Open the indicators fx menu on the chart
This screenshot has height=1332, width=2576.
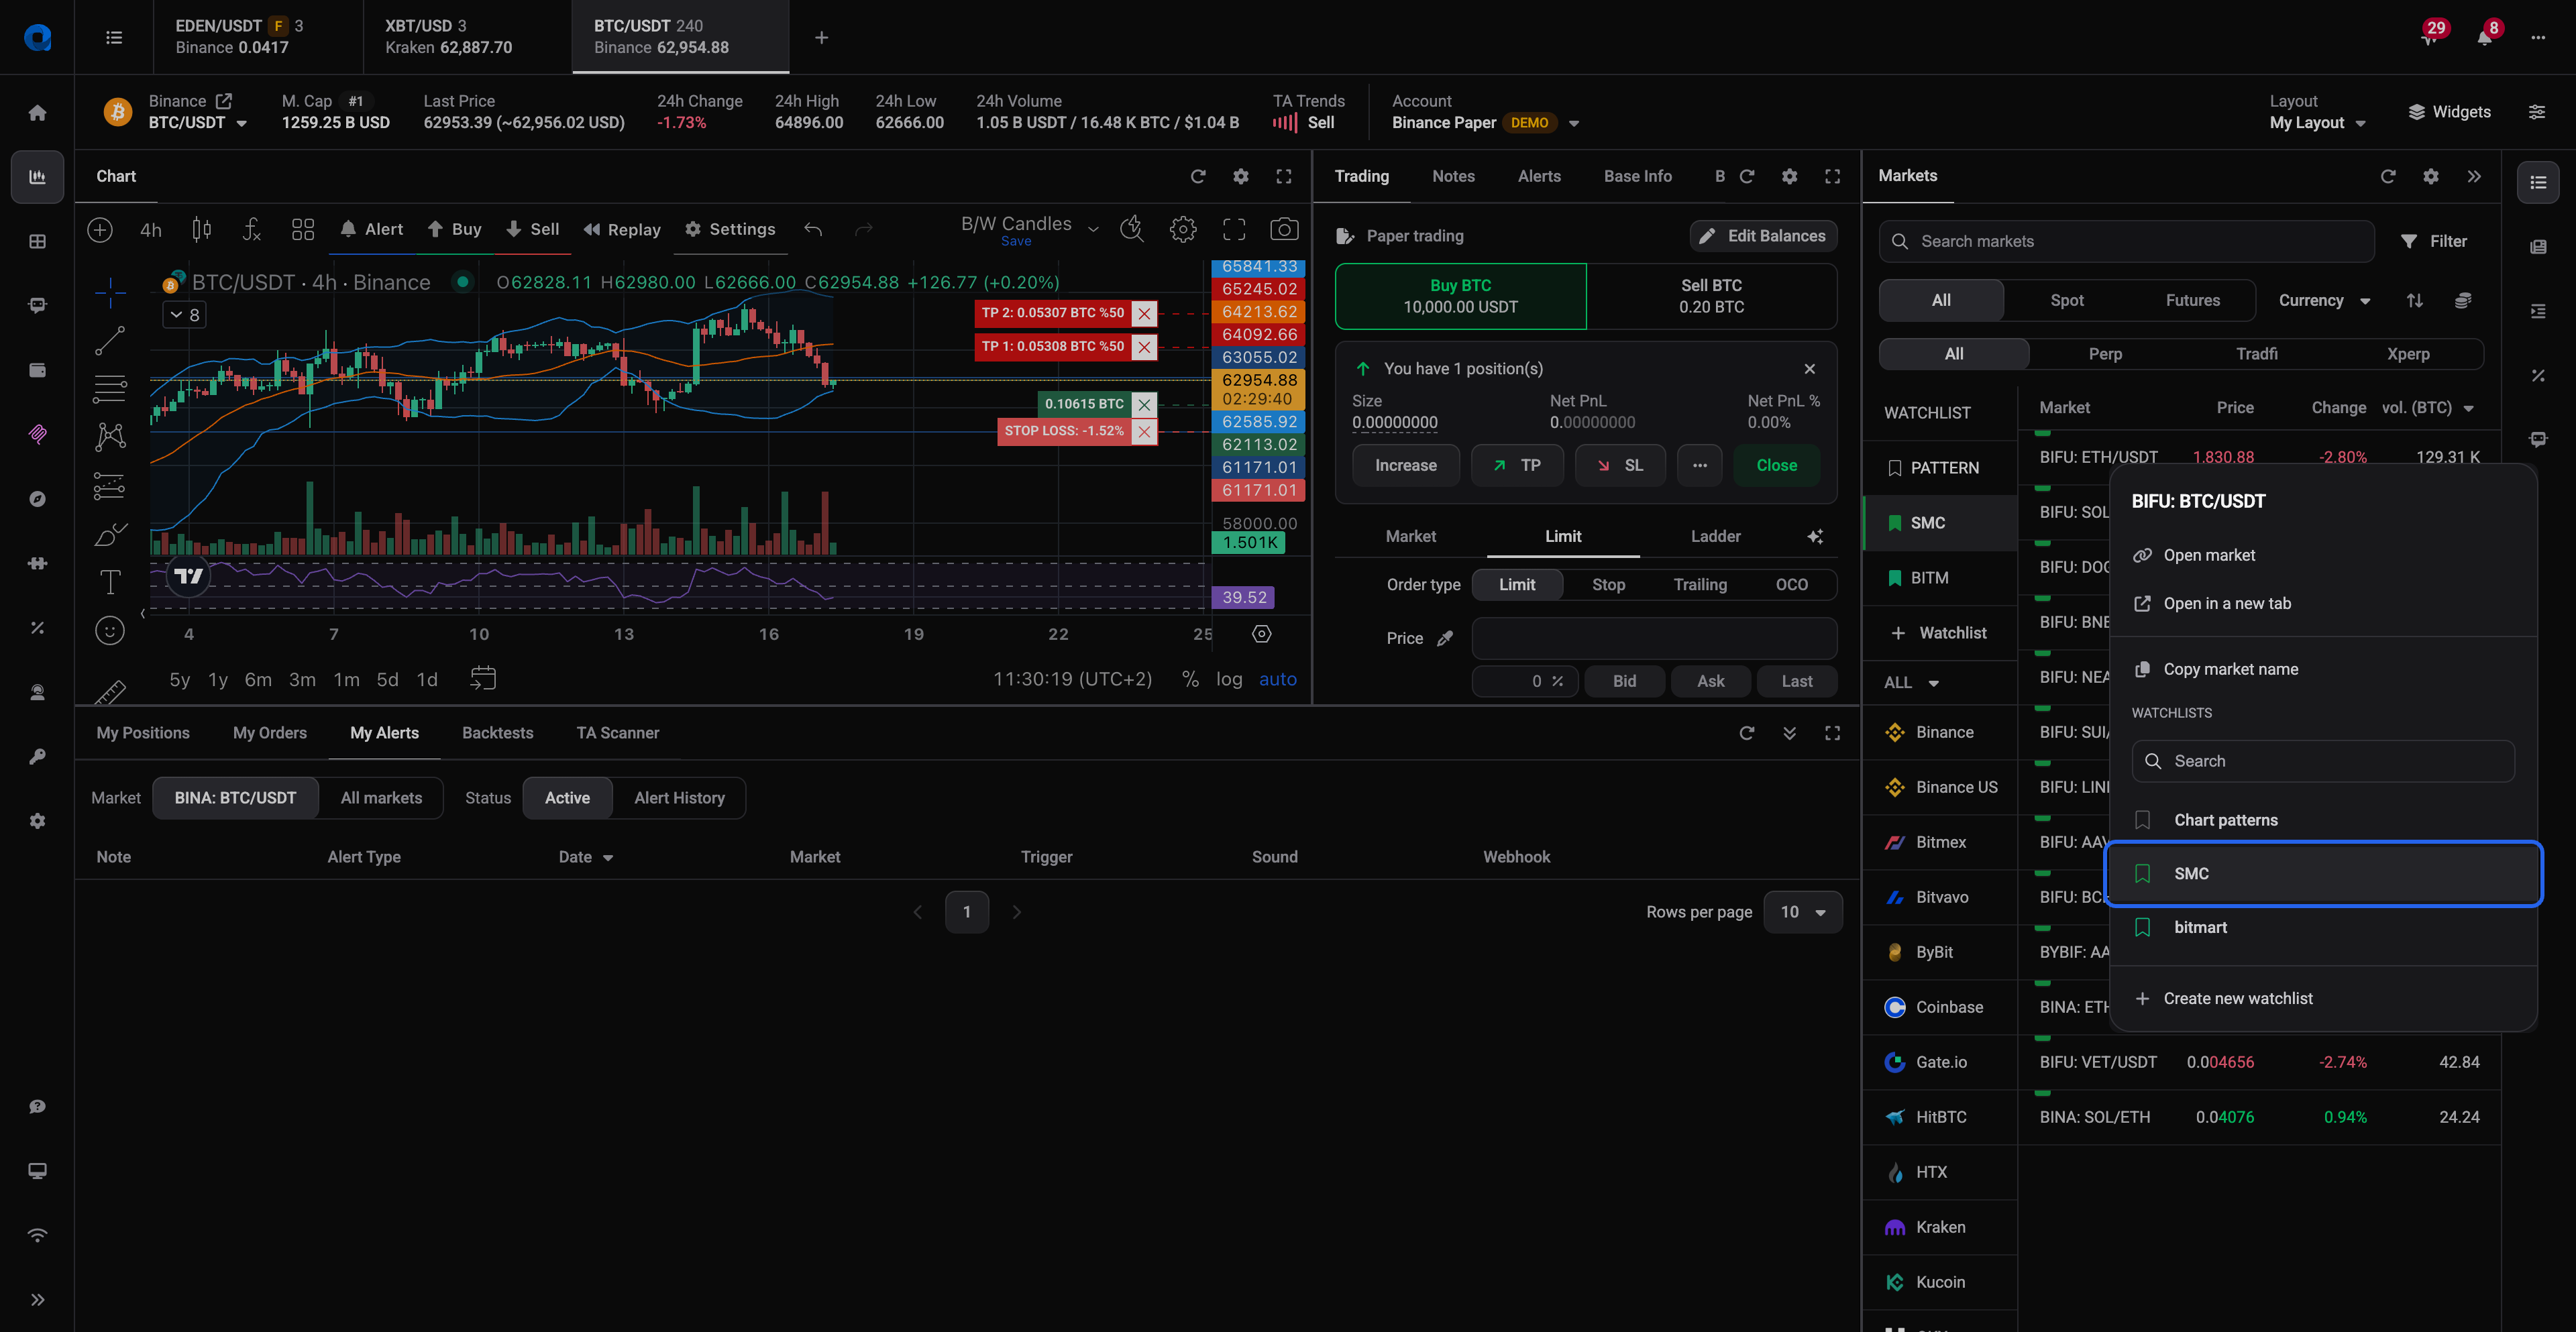click(252, 230)
